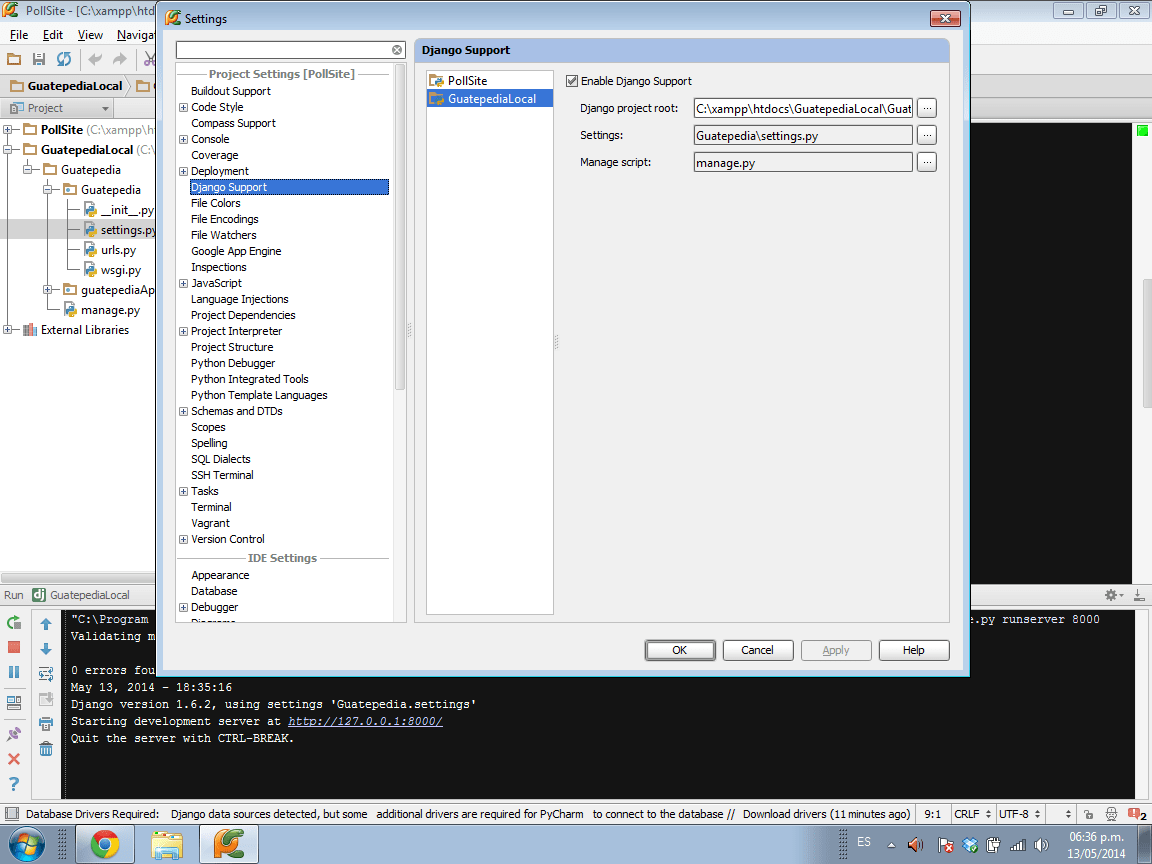1152x864 pixels.
Task: Navigate up the stack trace with the arrow icon
Action: pyautogui.click(x=46, y=622)
